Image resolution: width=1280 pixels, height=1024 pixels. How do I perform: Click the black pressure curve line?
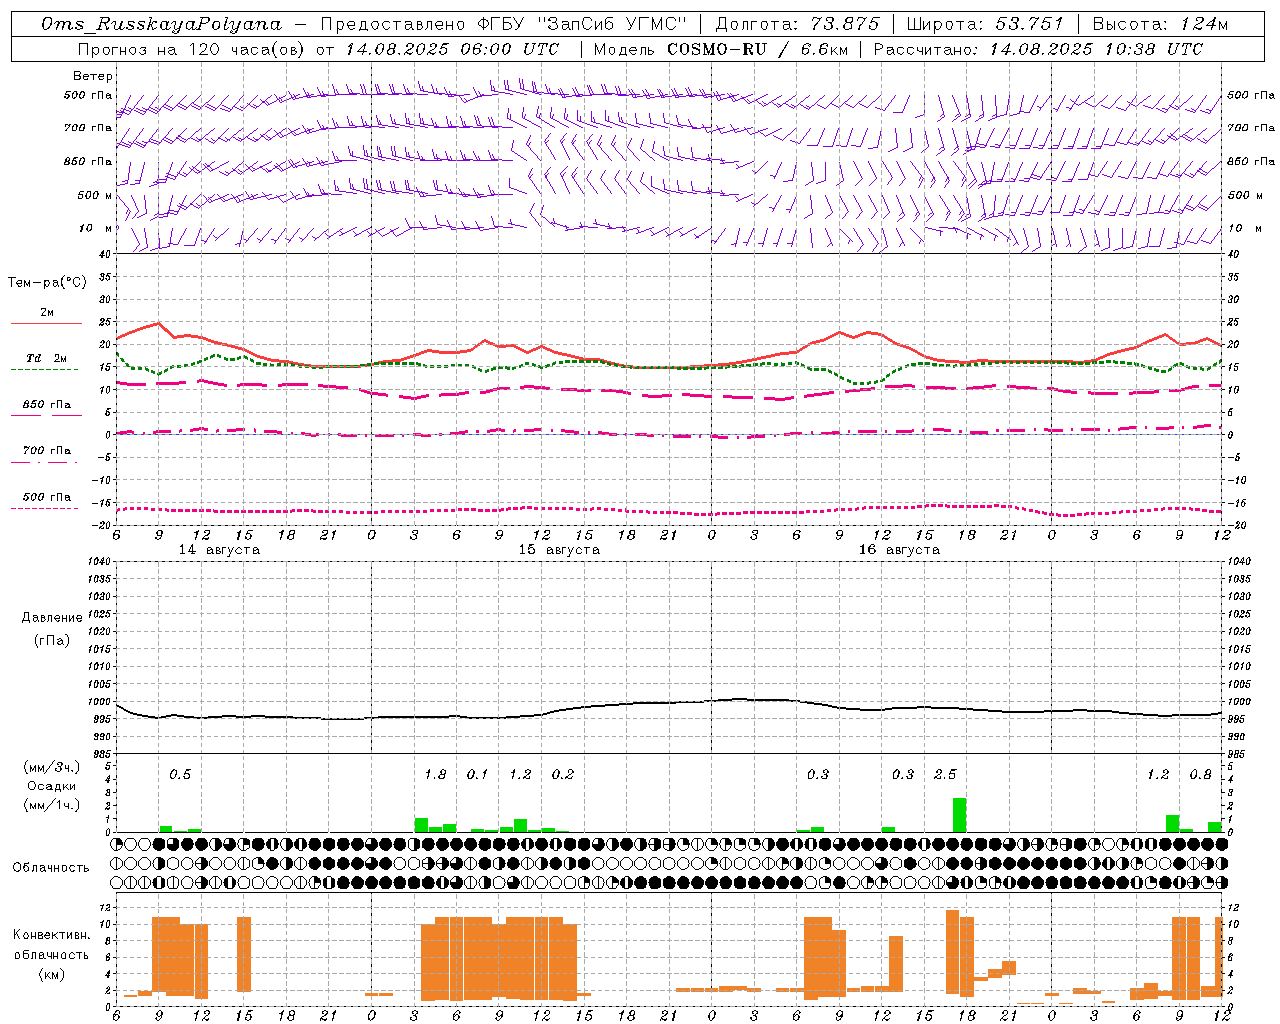click(x=670, y=702)
